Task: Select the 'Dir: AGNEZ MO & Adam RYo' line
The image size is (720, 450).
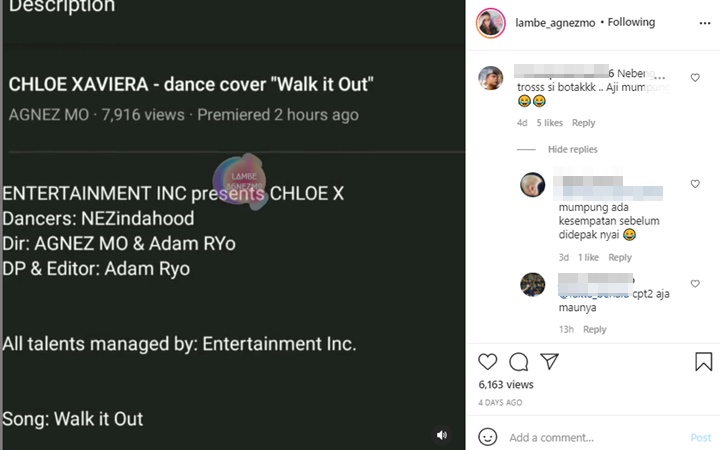Action: pos(119,243)
